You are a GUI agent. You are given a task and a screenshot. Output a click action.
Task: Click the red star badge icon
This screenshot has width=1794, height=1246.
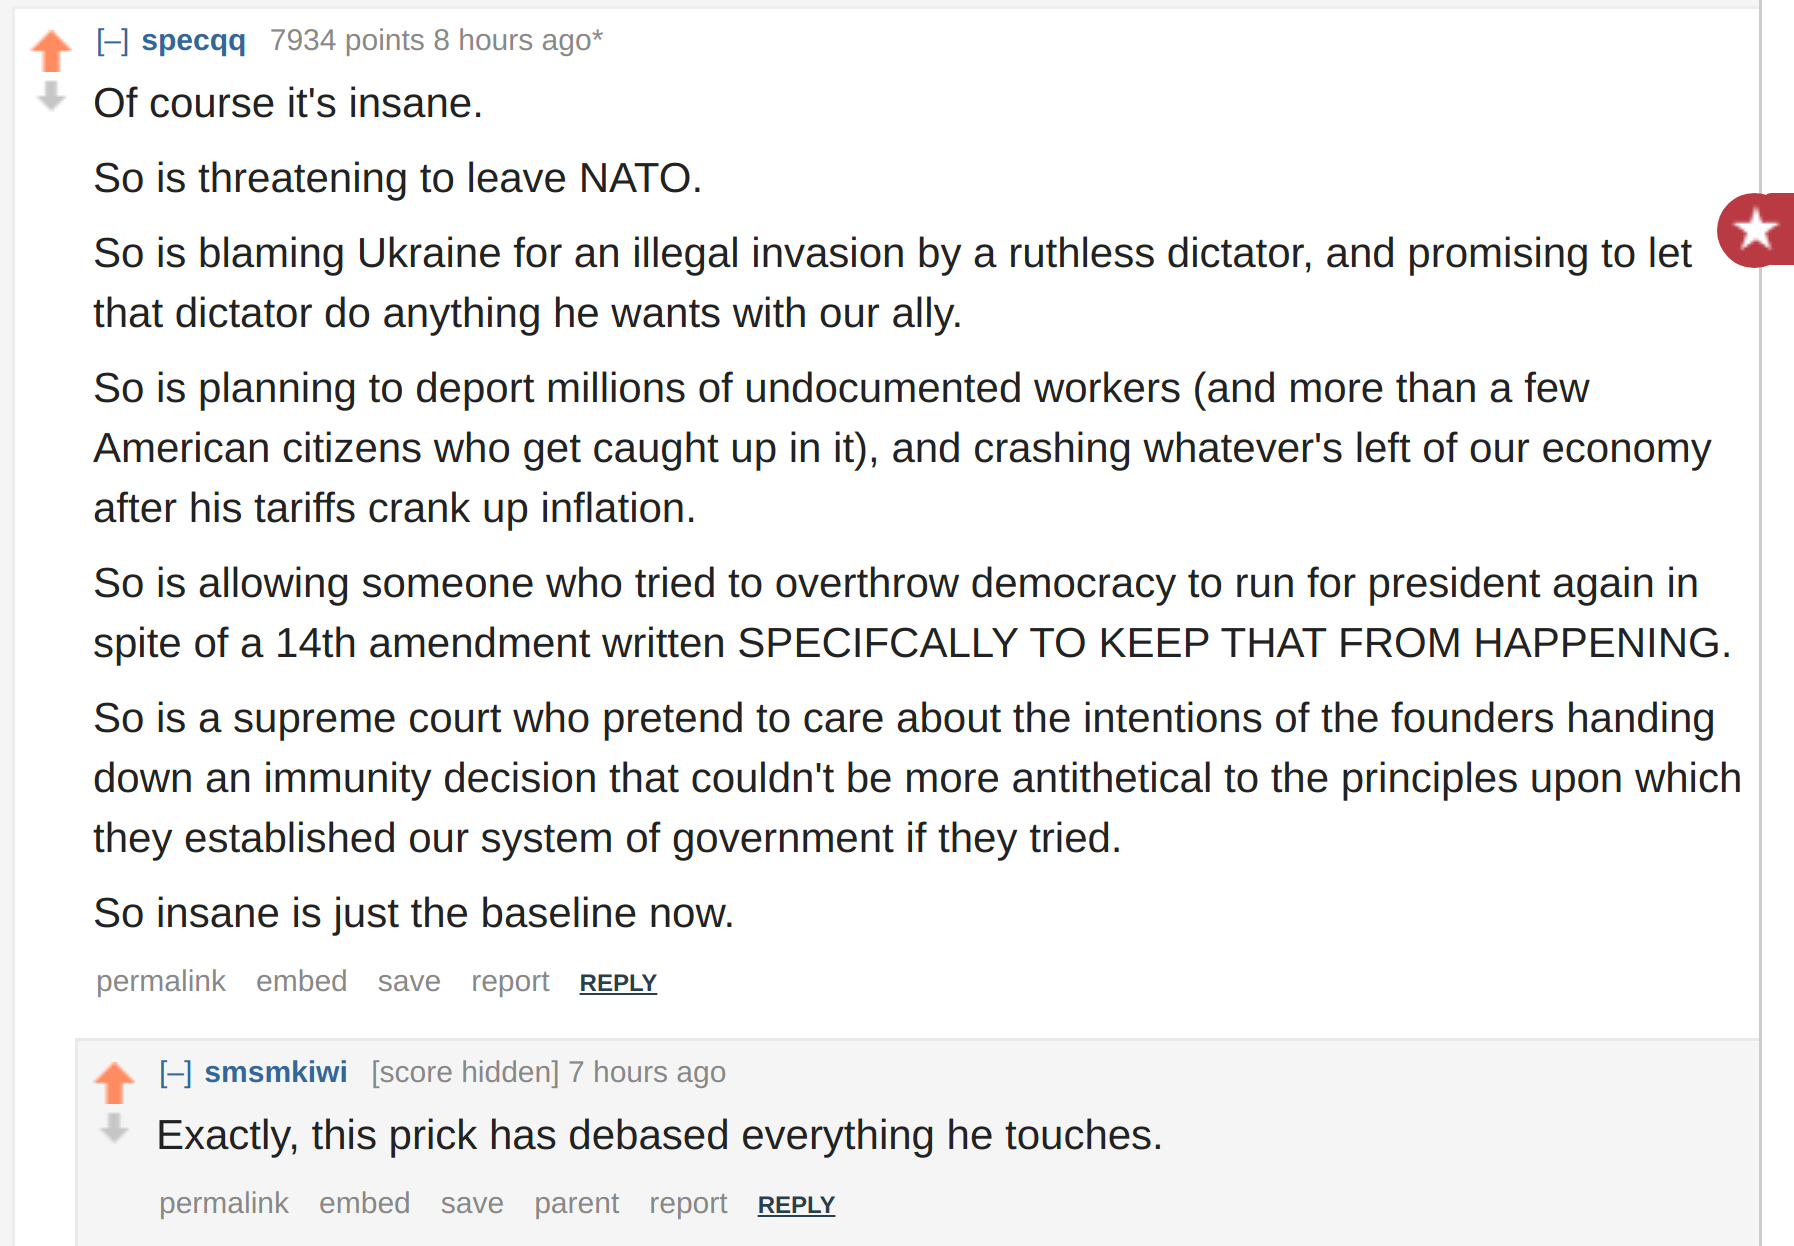[x=1756, y=230]
